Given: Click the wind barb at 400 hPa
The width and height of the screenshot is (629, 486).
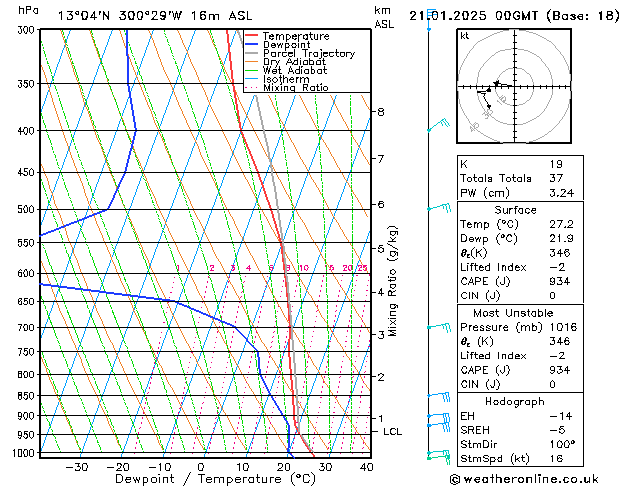Looking at the screenshot, I should 438,125.
